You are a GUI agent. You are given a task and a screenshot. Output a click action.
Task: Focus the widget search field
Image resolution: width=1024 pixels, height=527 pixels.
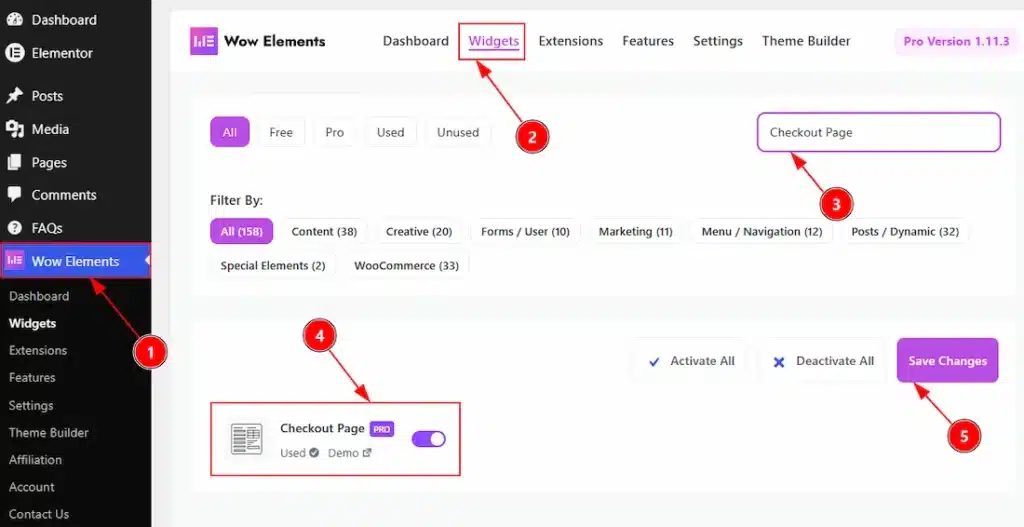coord(878,132)
